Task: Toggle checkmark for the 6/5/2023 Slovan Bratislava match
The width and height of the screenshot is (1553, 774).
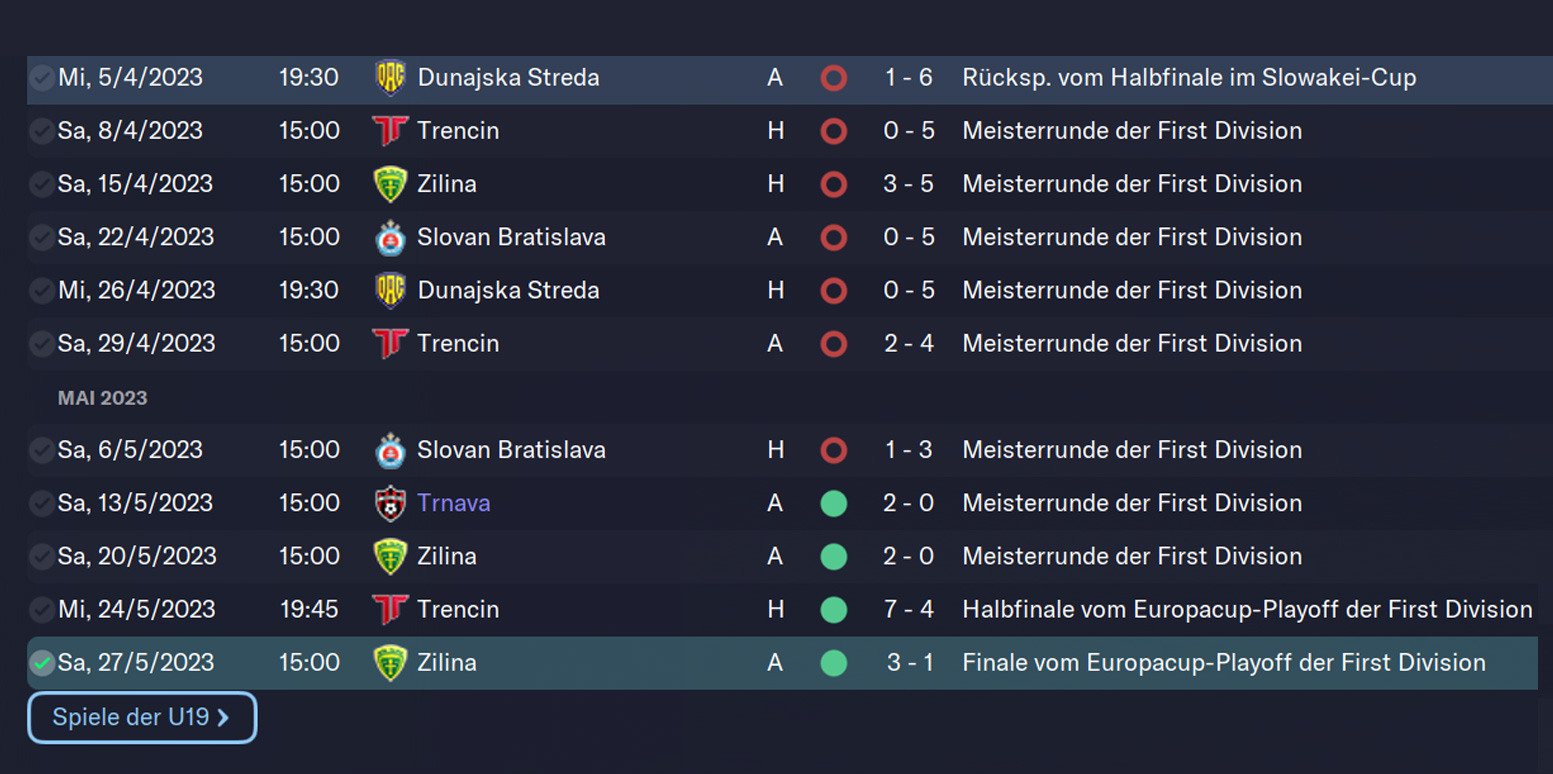Action: (x=42, y=451)
